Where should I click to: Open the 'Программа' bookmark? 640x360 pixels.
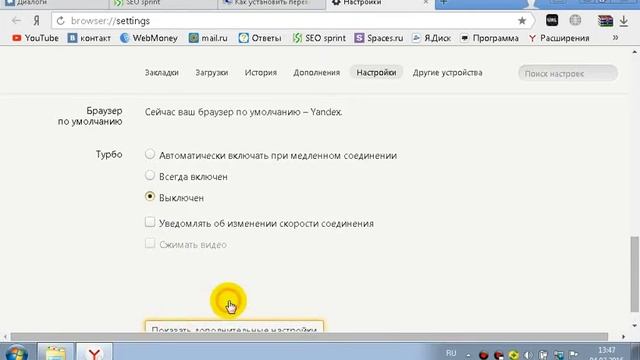[489, 38]
